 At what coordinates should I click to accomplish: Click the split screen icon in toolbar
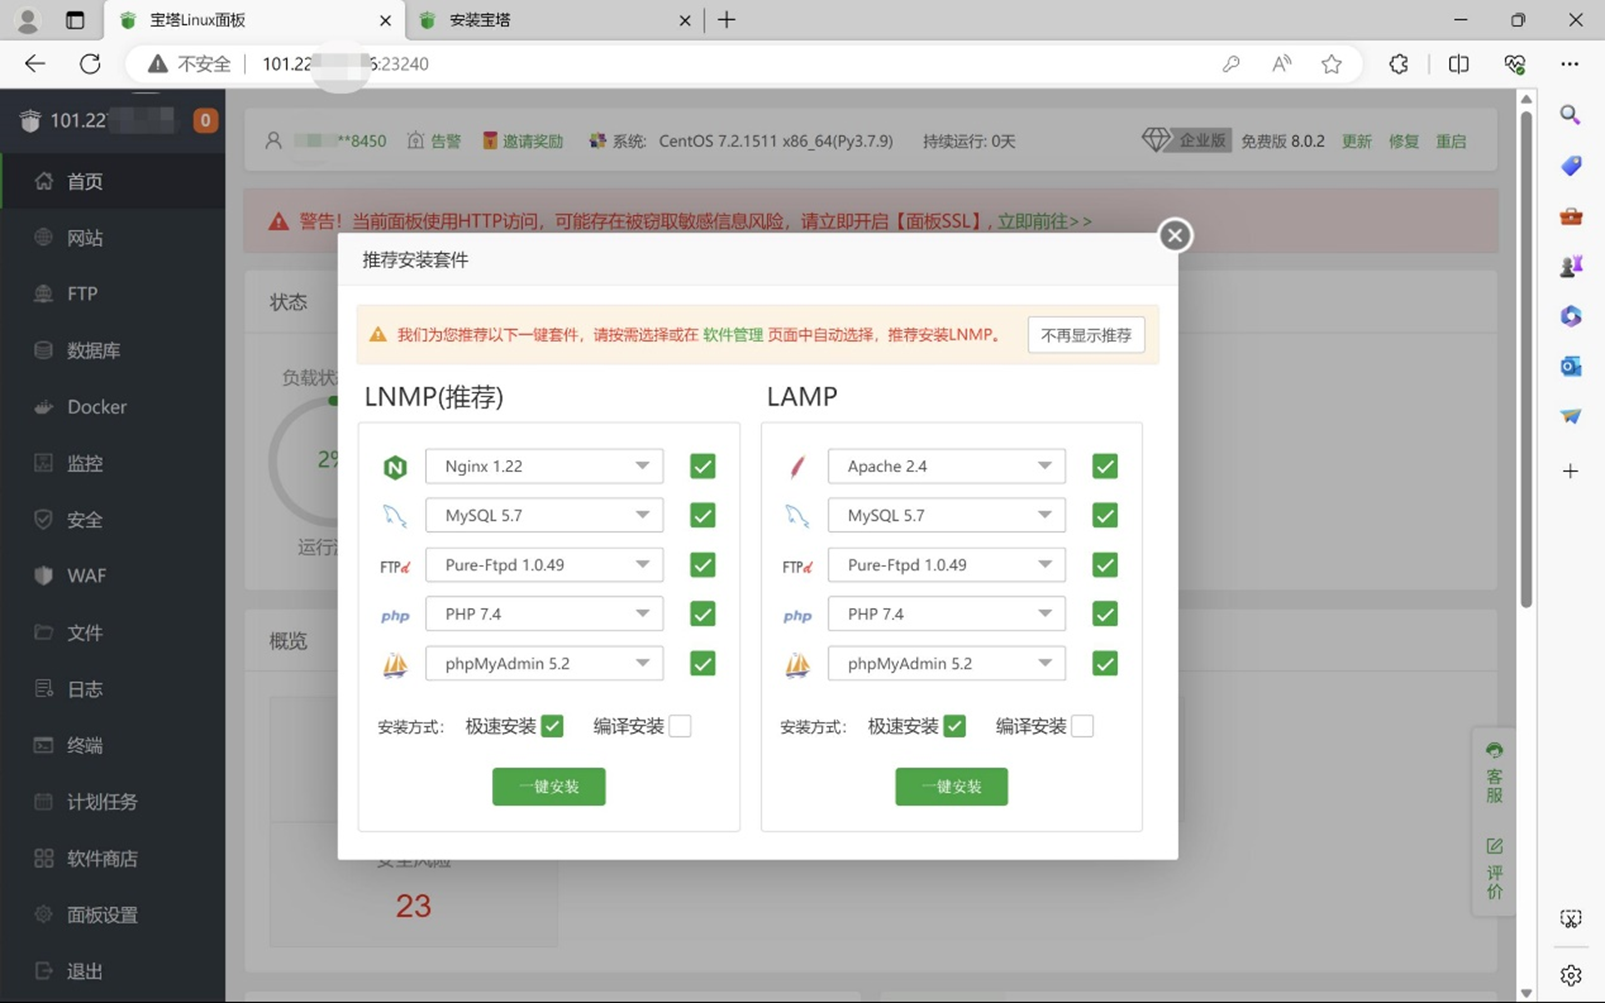coord(1458,64)
